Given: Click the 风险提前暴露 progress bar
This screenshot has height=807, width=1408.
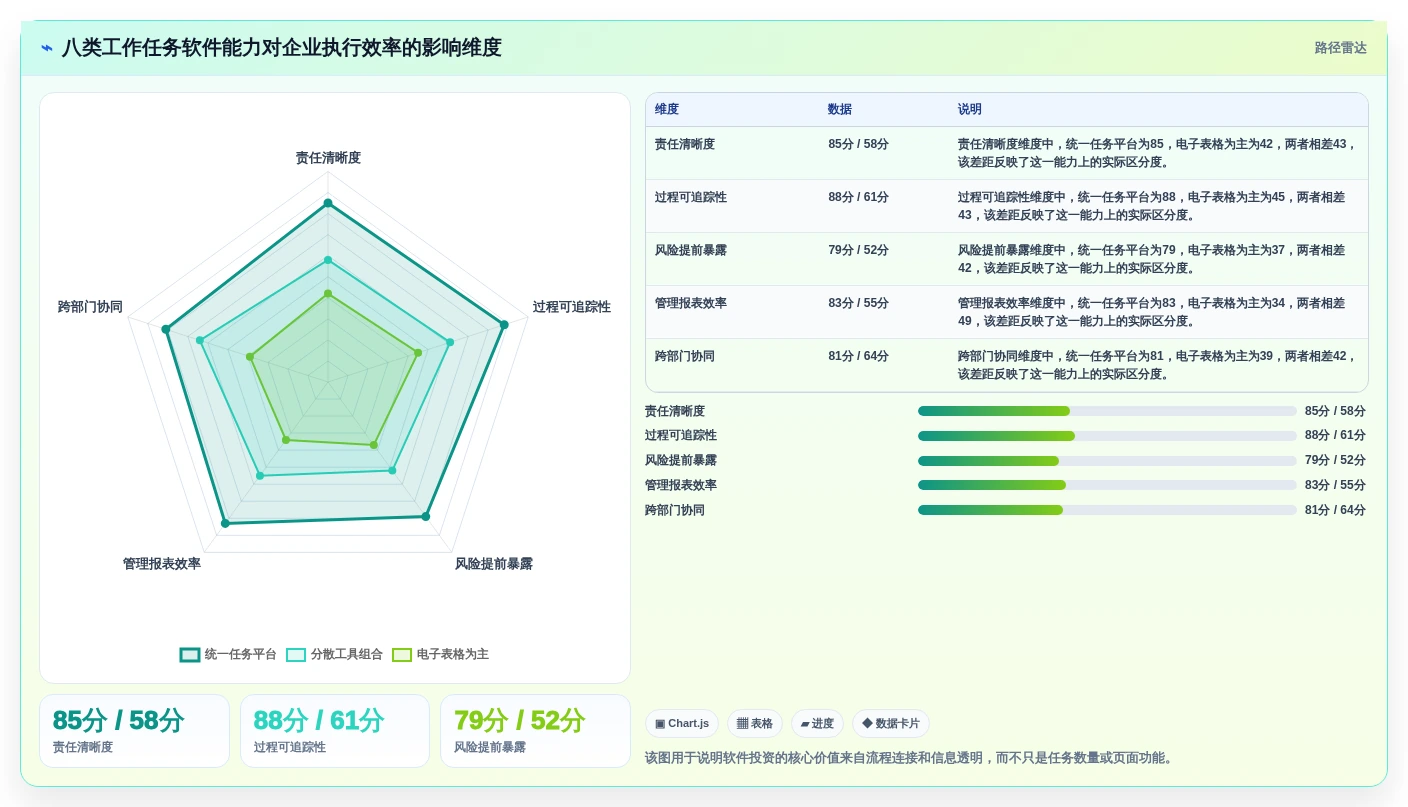Looking at the screenshot, I should 1107,461.
